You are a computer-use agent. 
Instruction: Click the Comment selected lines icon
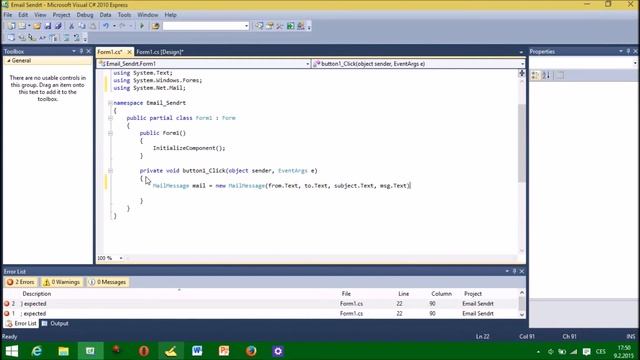[x=66, y=38]
